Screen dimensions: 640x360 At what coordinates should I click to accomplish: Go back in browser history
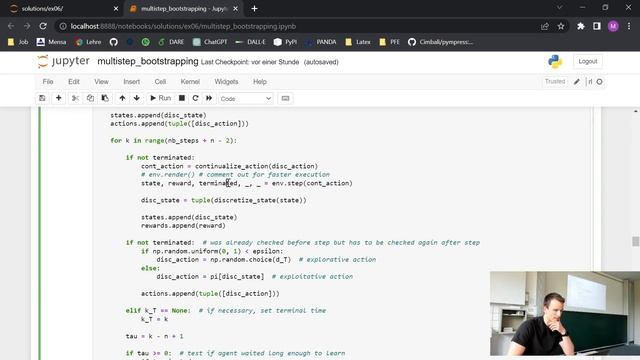click(11, 26)
